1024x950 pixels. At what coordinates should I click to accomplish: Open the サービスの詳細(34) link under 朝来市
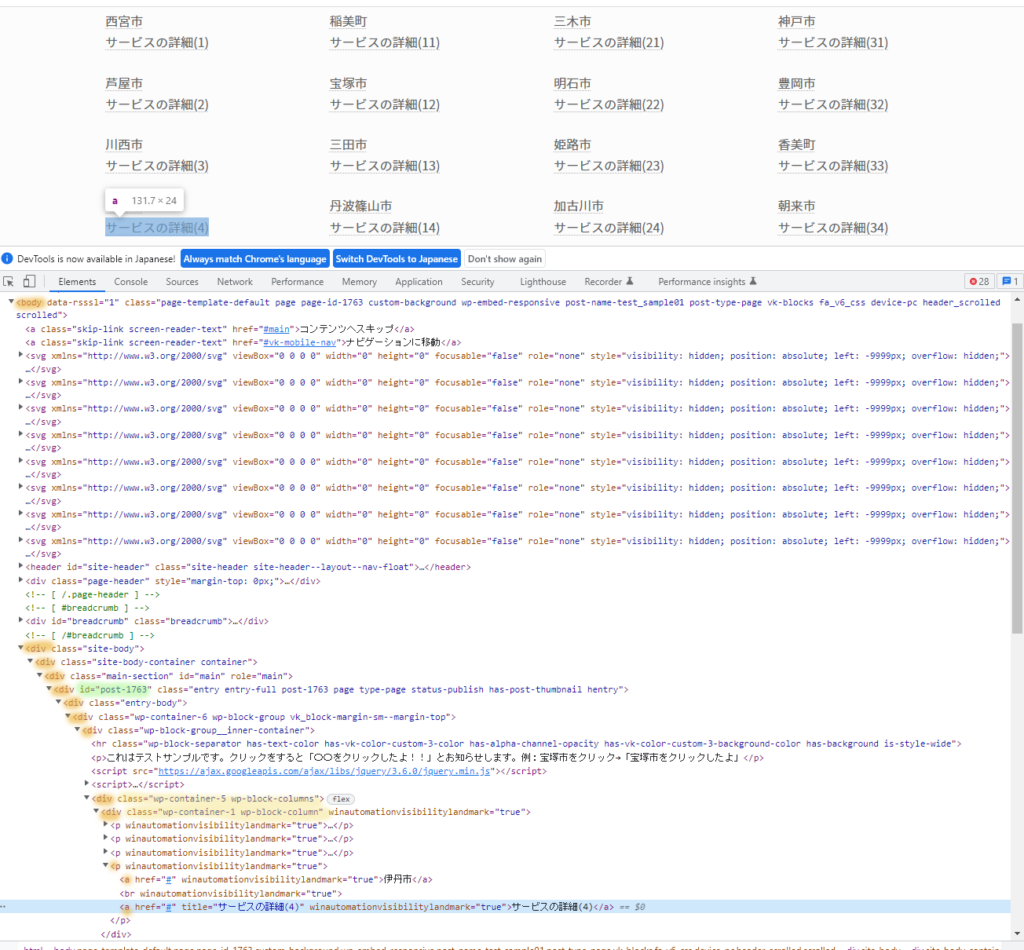tap(833, 228)
